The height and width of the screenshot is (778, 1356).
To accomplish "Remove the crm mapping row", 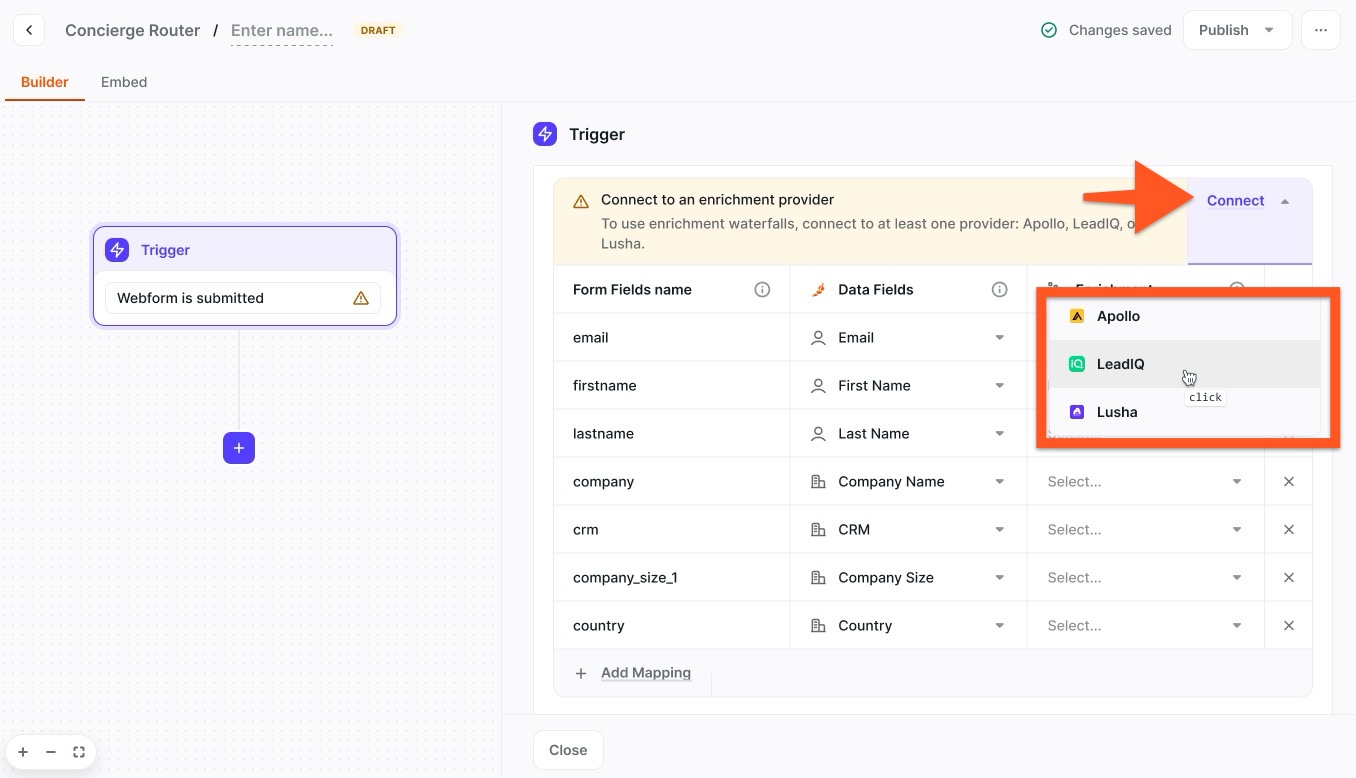I will click(1289, 530).
